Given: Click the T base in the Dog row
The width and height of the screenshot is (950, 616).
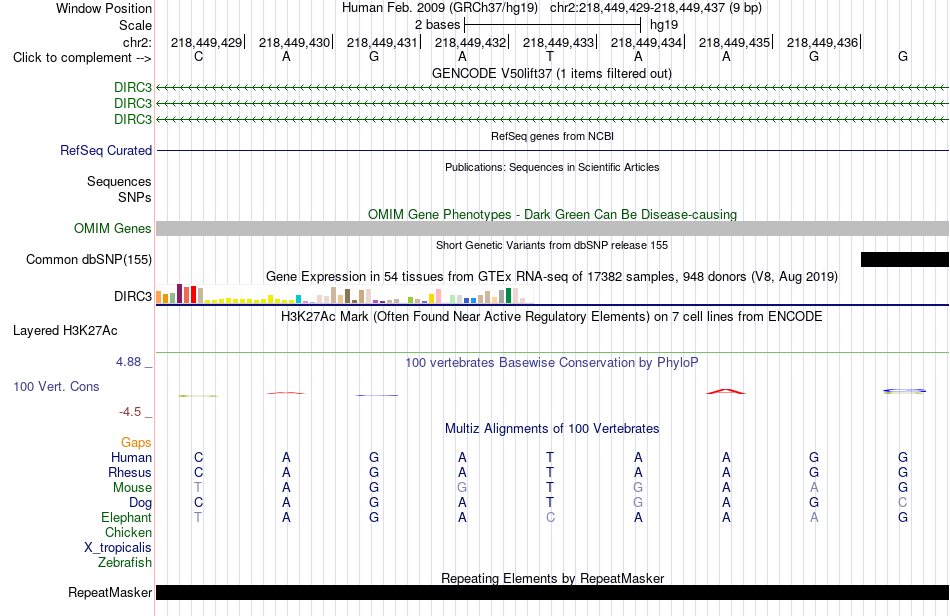Looking at the screenshot, I should (550, 503).
